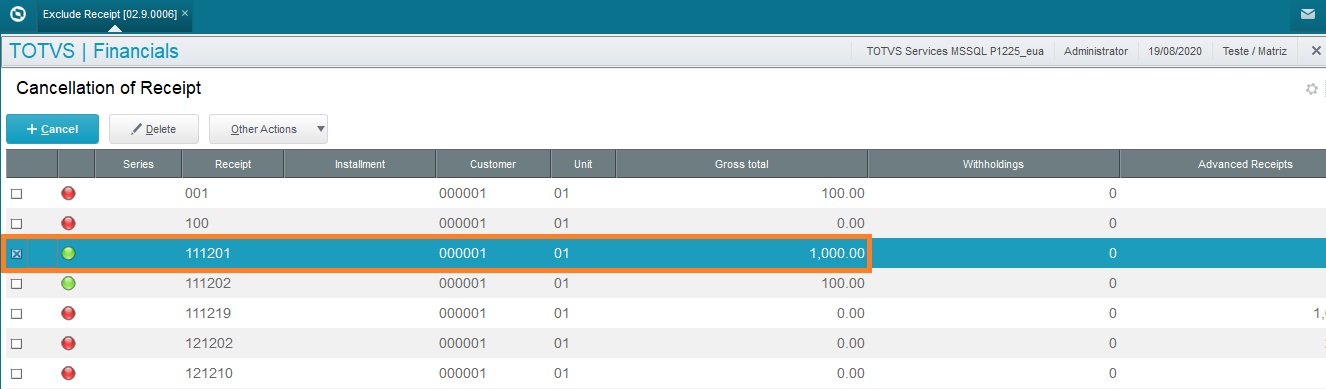
Task: Click the Delete button
Action: pyautogui.click(x=154, y=129)
